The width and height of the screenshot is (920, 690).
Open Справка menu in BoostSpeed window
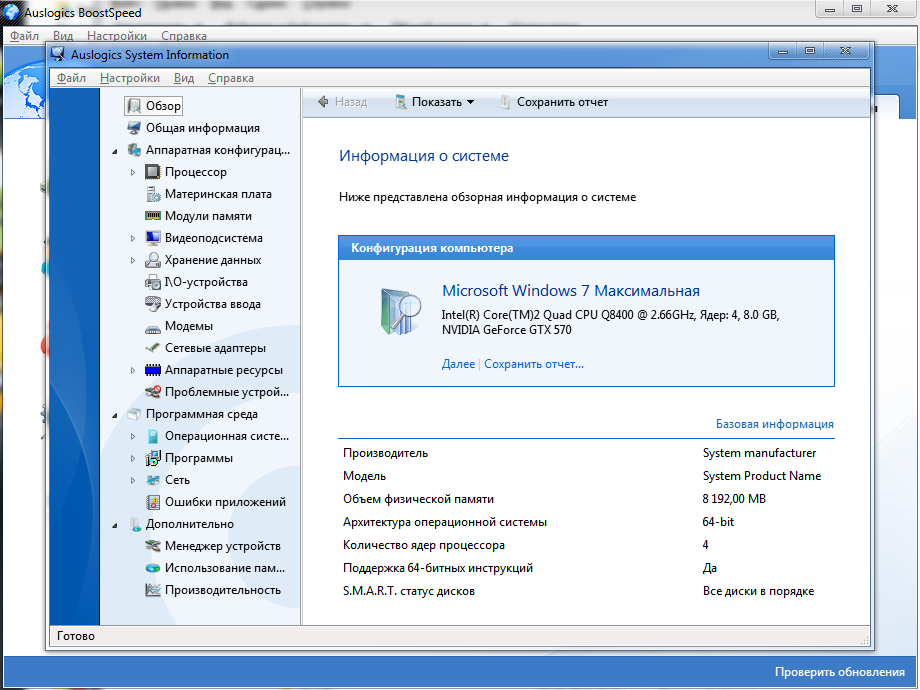(x=184, y=36)
